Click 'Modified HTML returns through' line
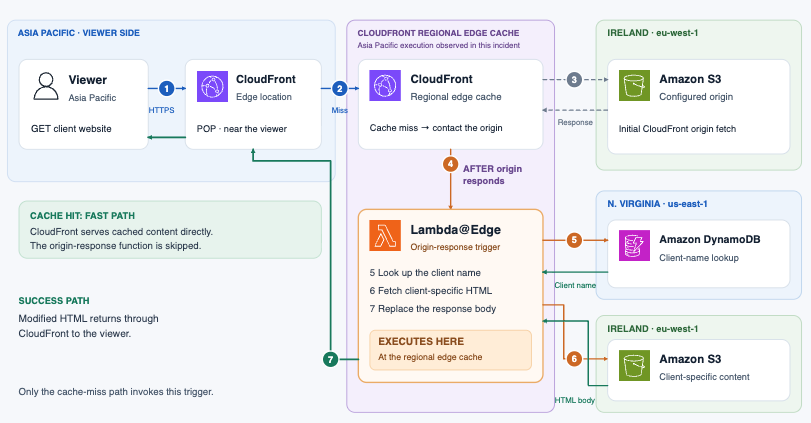 (x=88, y=319)
